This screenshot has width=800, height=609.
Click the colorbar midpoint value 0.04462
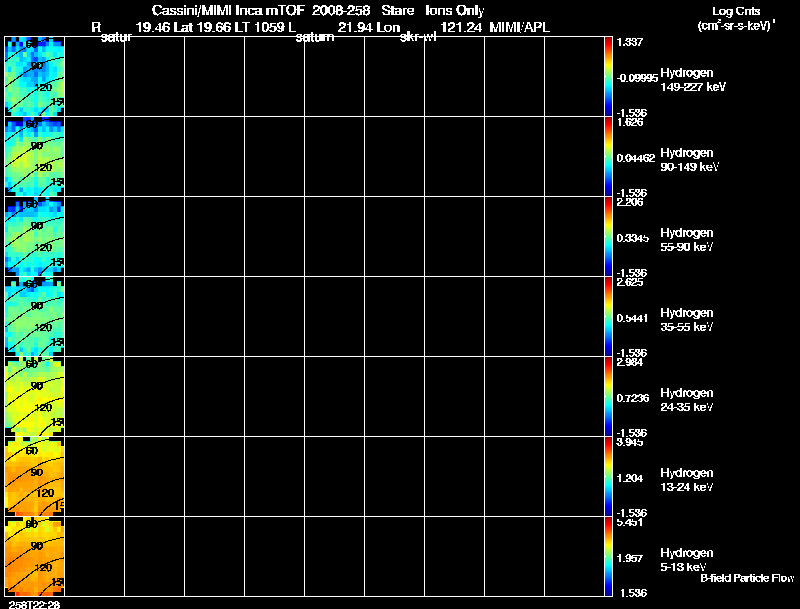pos(636,158)
